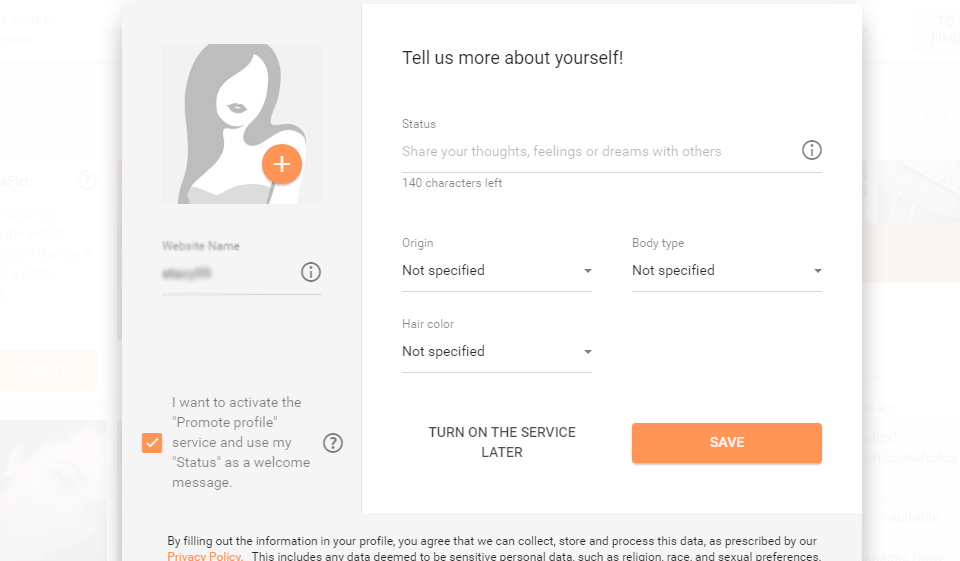Open the Hair color dropdown
This screenshot has width=960, height=561.
pyautogui.click(x=496, y=352)
